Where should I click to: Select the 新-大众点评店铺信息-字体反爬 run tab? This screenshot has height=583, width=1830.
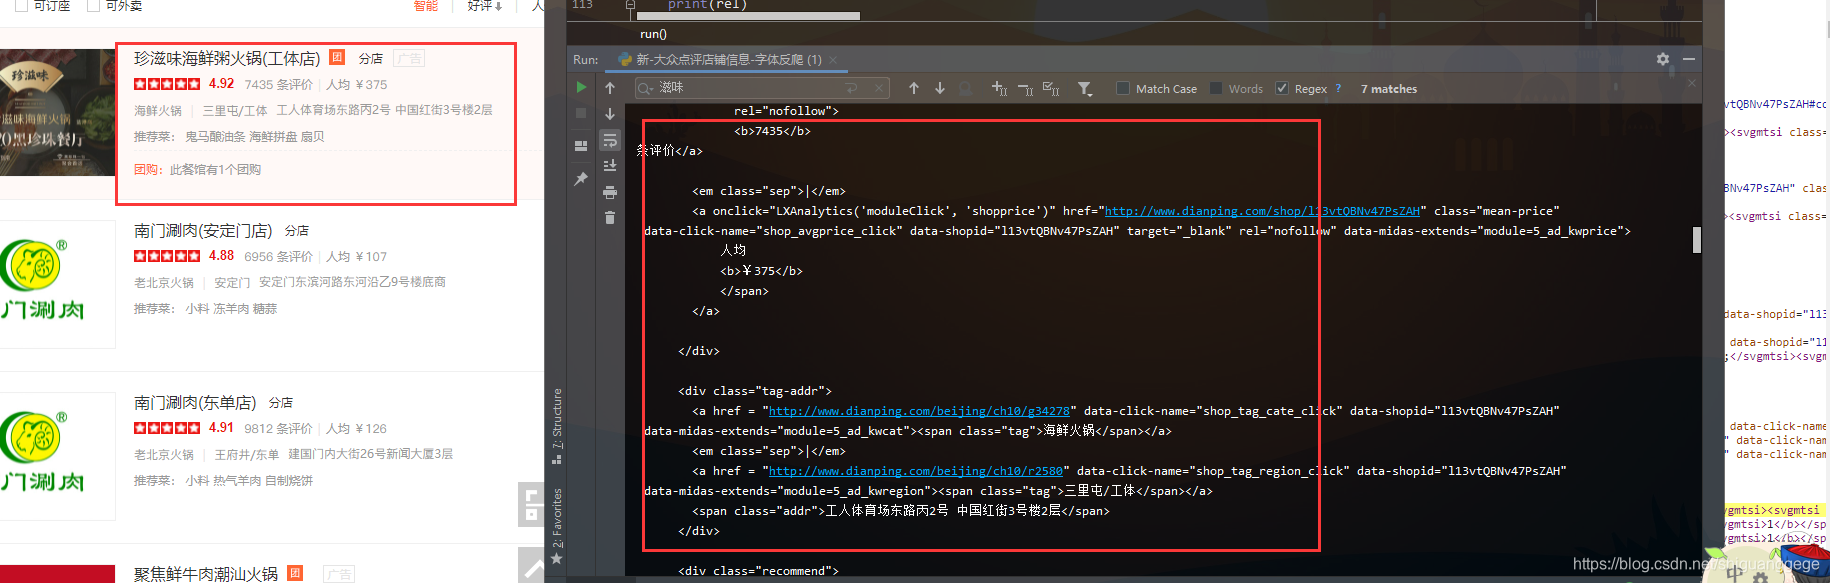(728, 59)
